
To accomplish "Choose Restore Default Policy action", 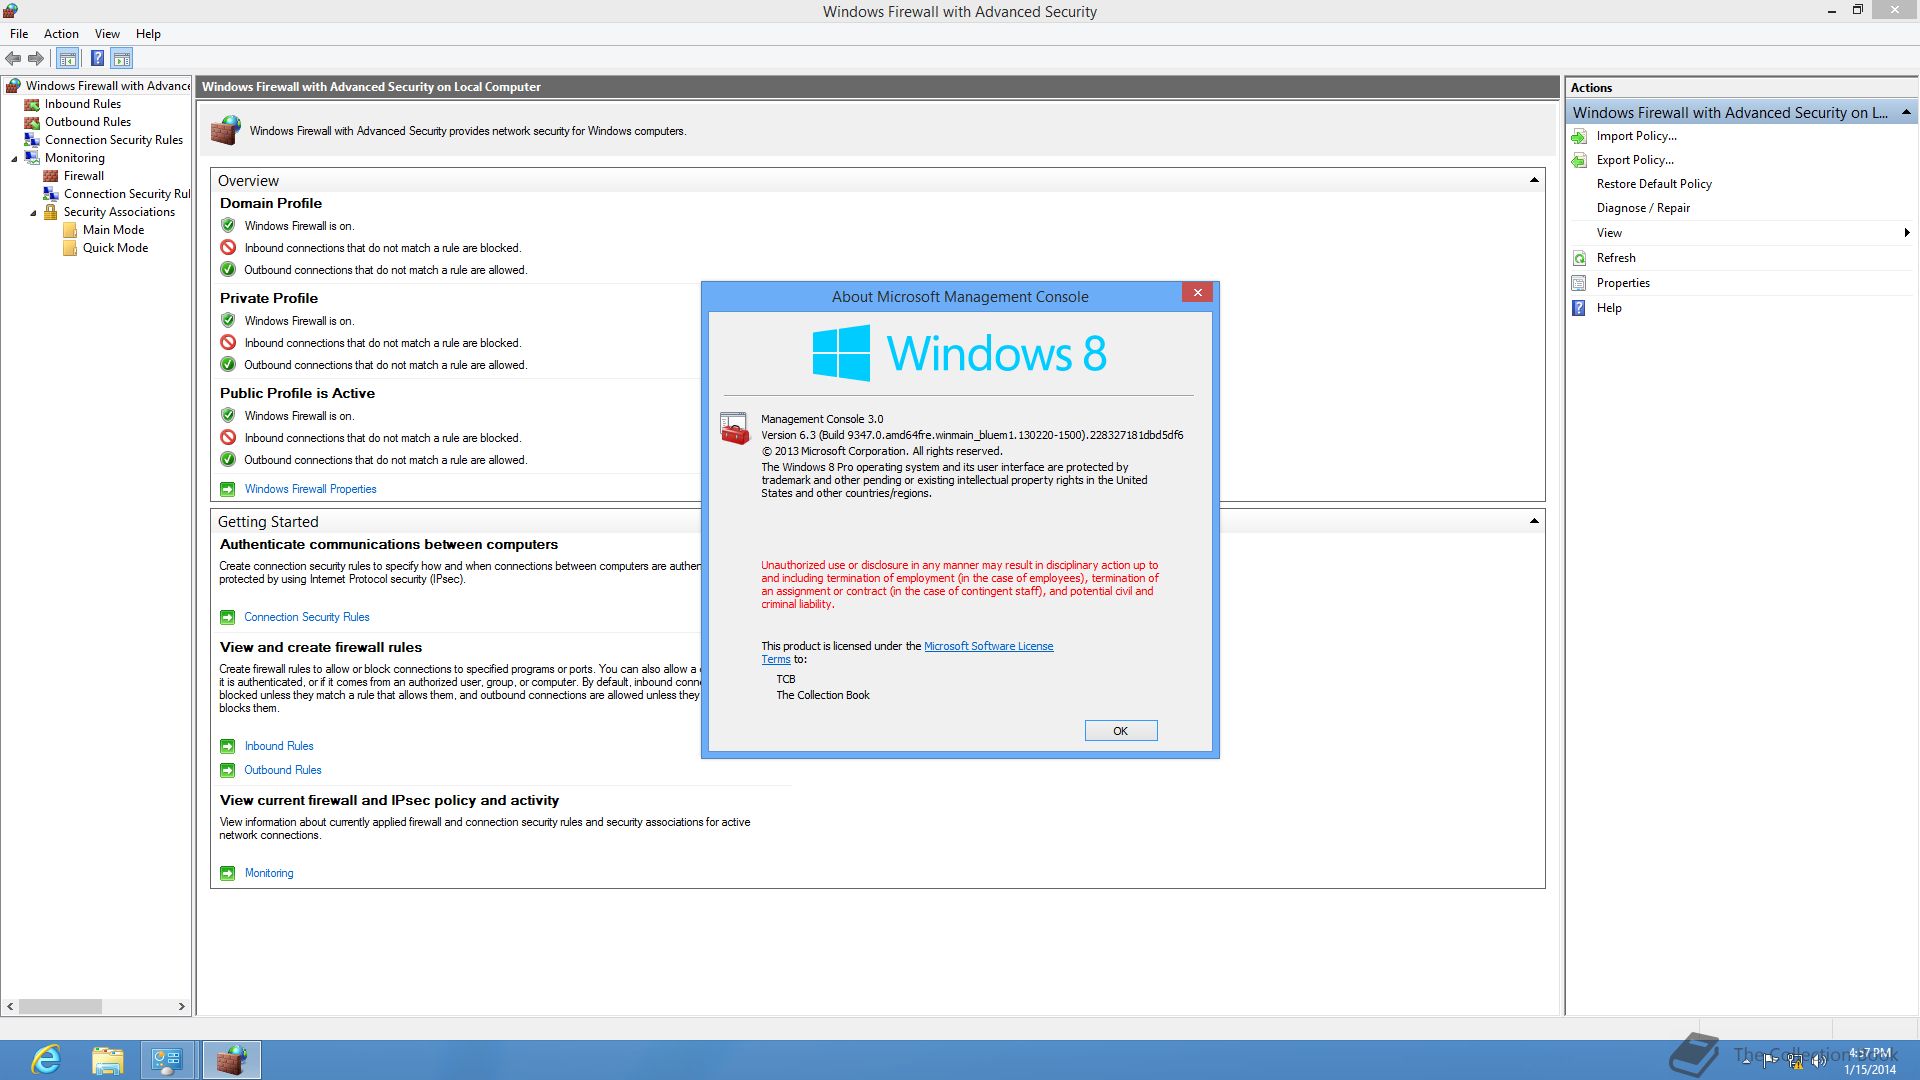I will pos(1654,184).
